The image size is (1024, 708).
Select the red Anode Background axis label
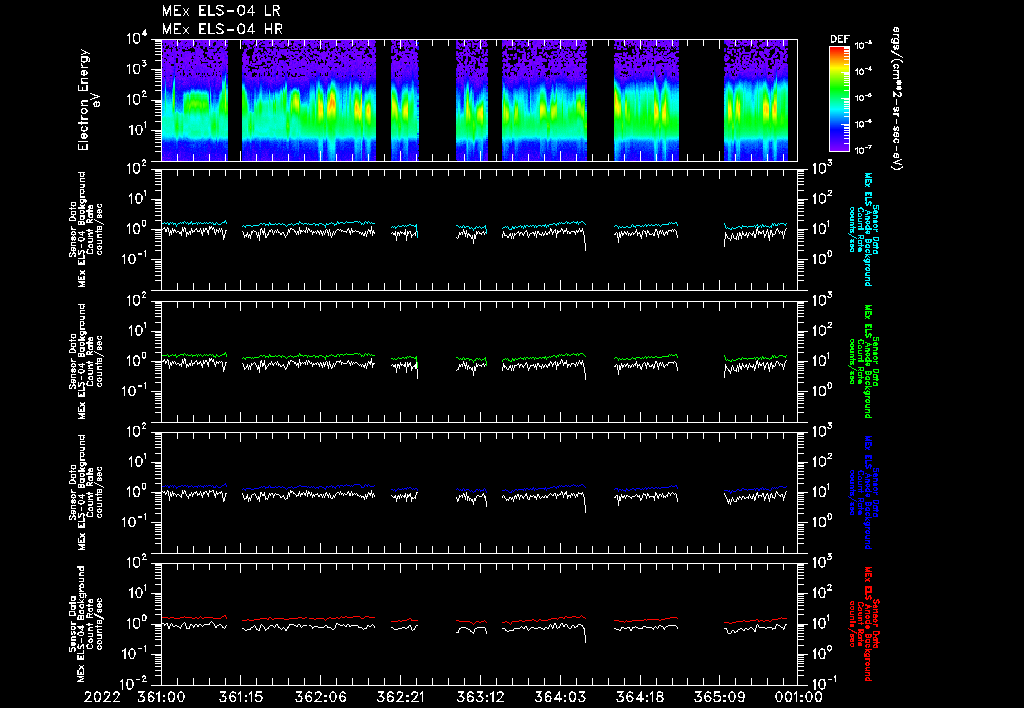point(863,624)
